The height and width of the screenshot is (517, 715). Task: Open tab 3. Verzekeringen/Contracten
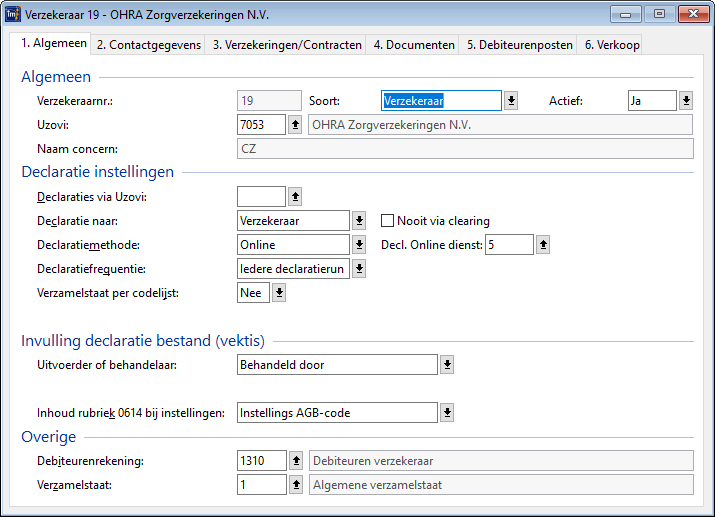coord(287,45)
